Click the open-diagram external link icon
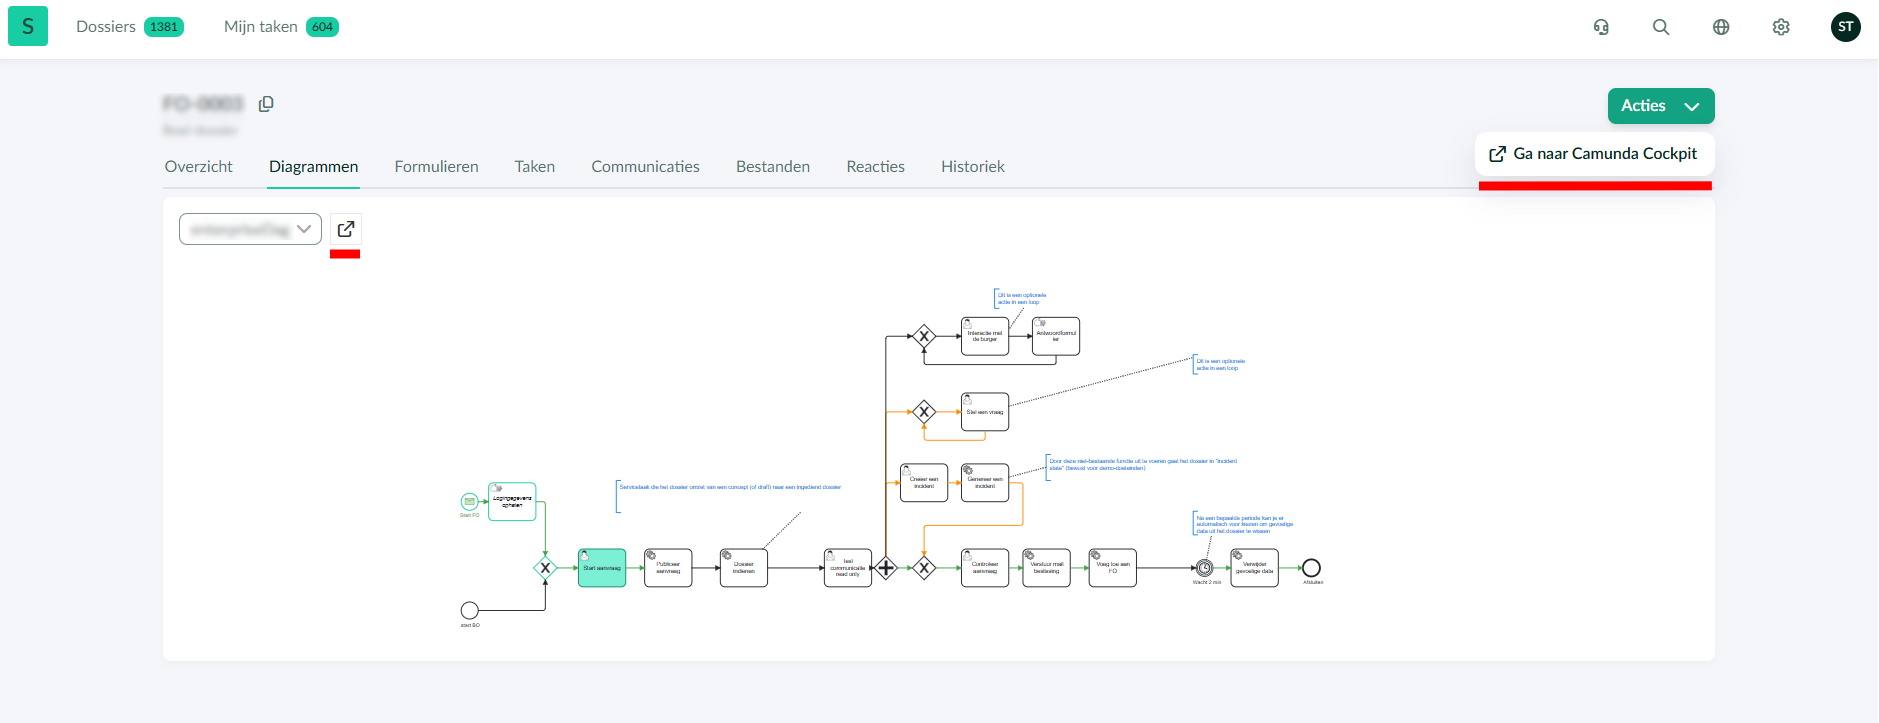This screenshot has height=723, width=1879. coord(346,229)
